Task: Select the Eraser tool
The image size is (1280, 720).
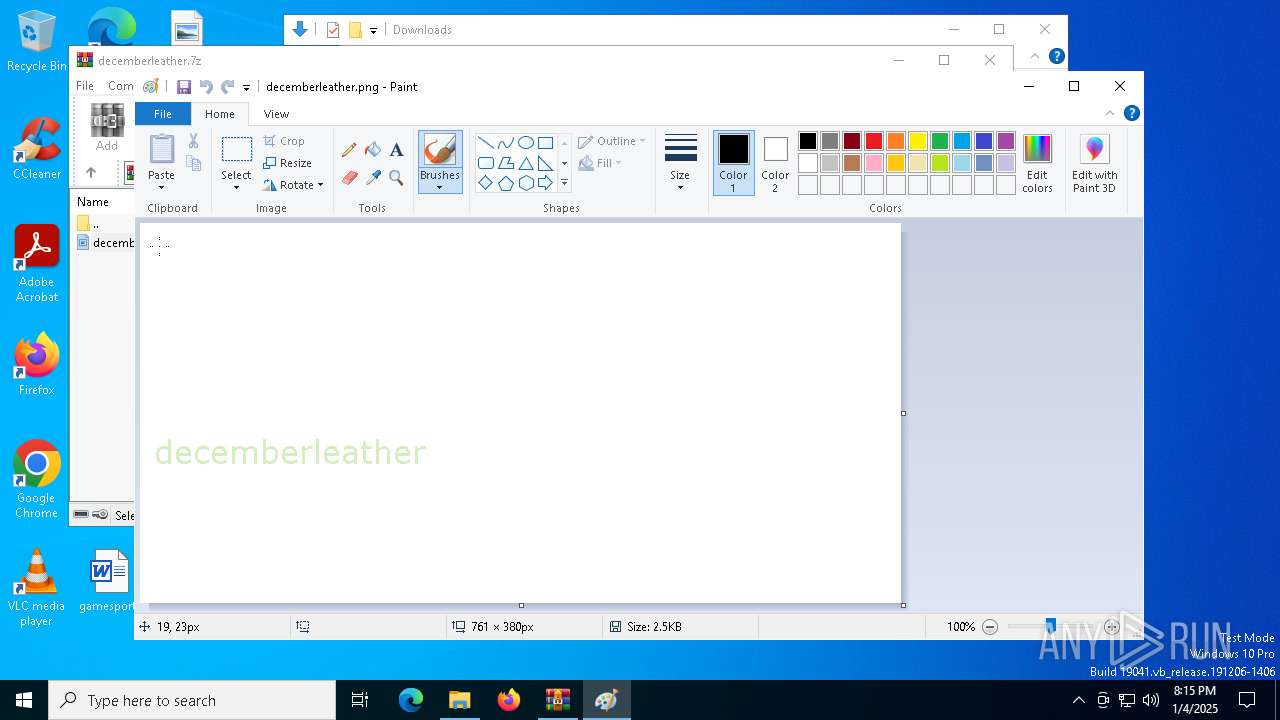Action: pos(349,178)
